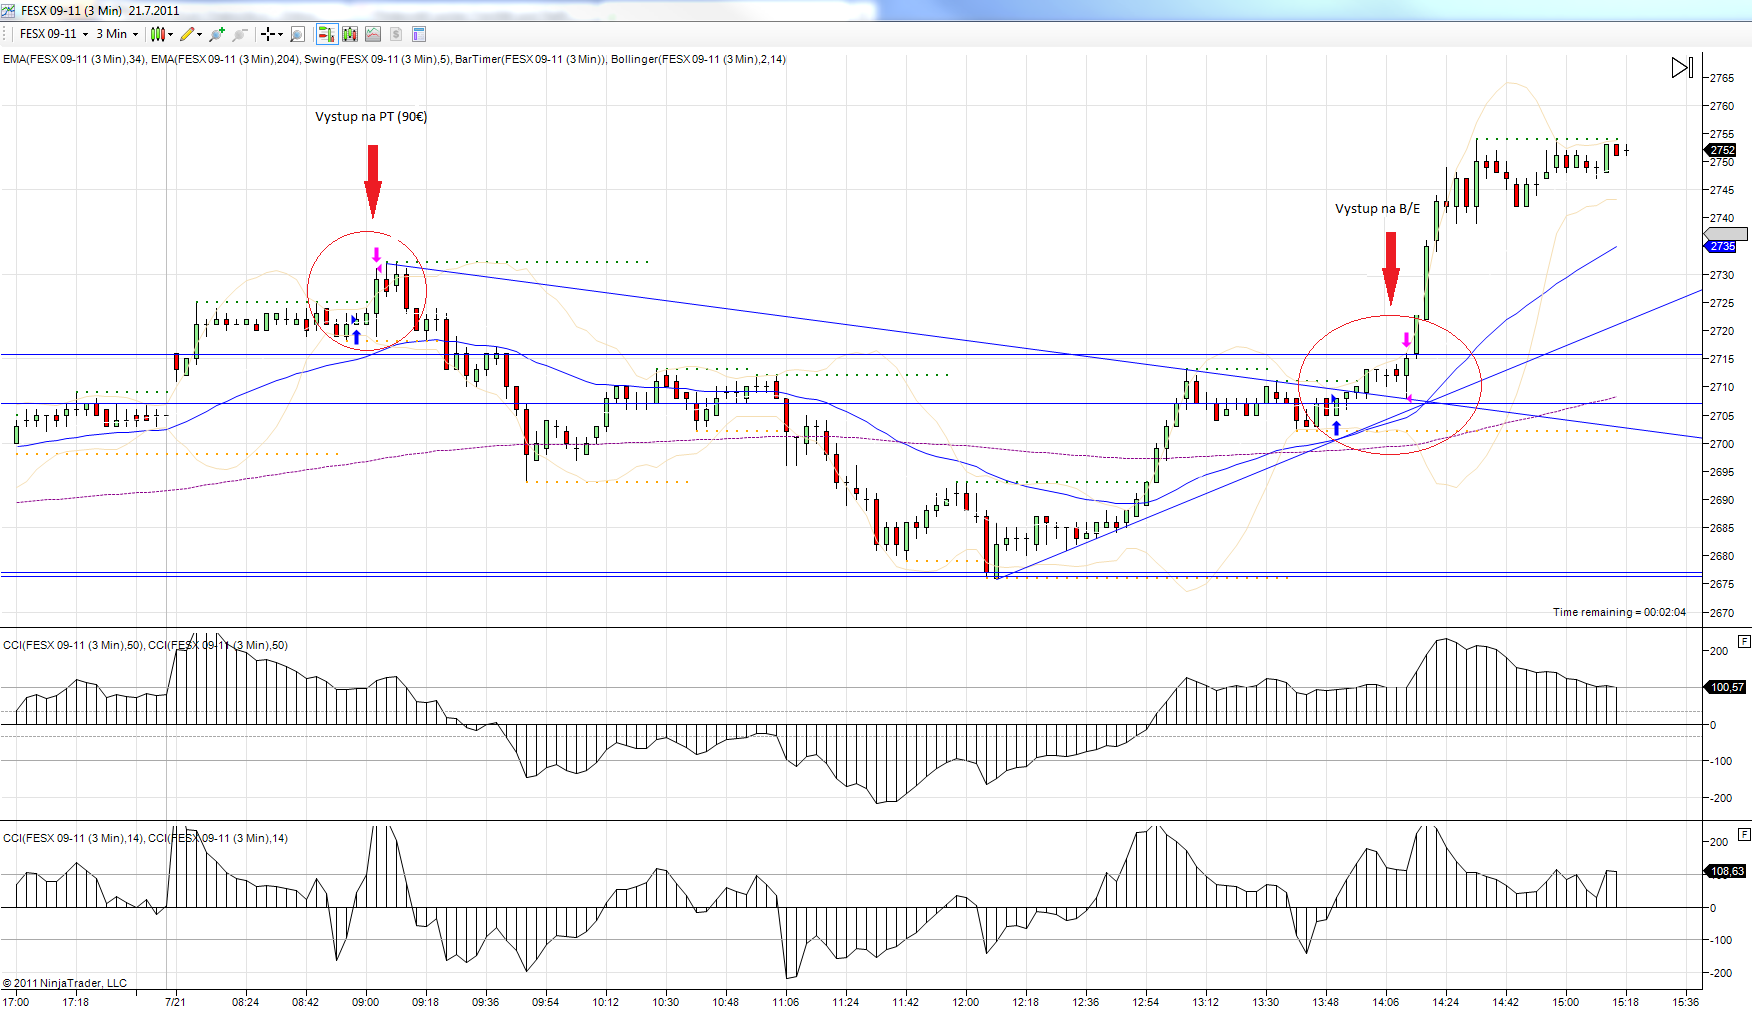Click the -100 label on CCI 14 axis
This screenshot has height=1014, width=1752.
1720,940
